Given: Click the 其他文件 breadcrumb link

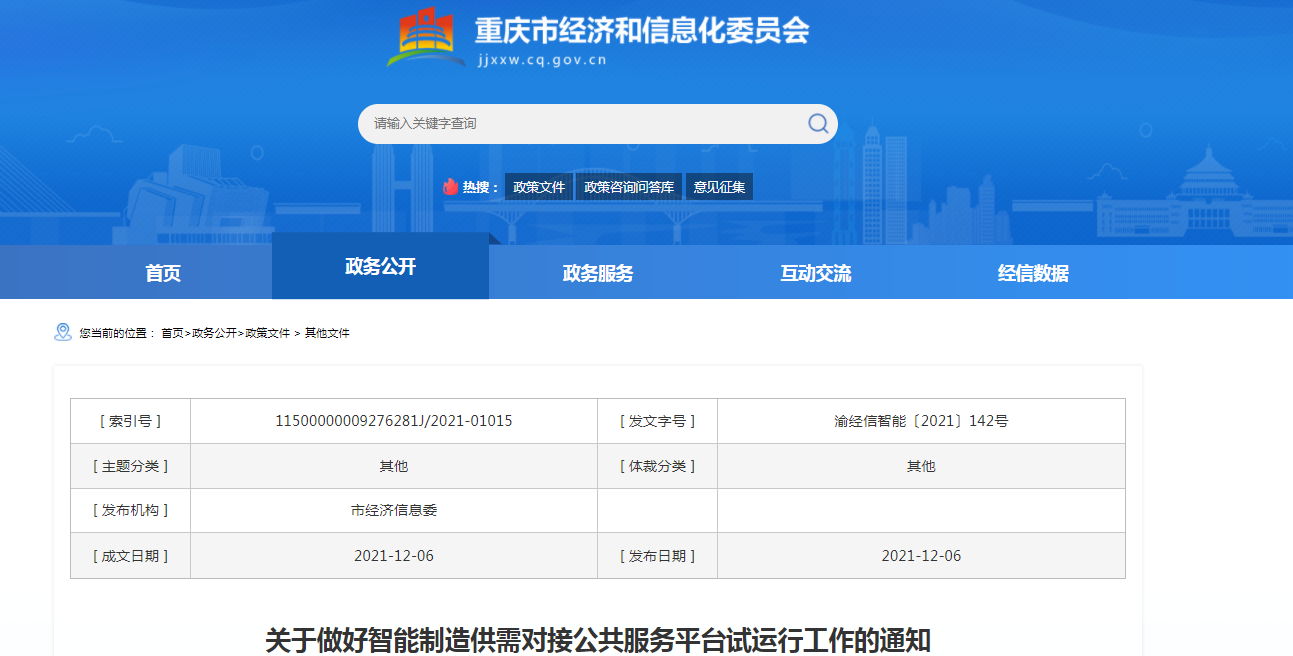Looking at the screenshot, I should coord(327,333).
